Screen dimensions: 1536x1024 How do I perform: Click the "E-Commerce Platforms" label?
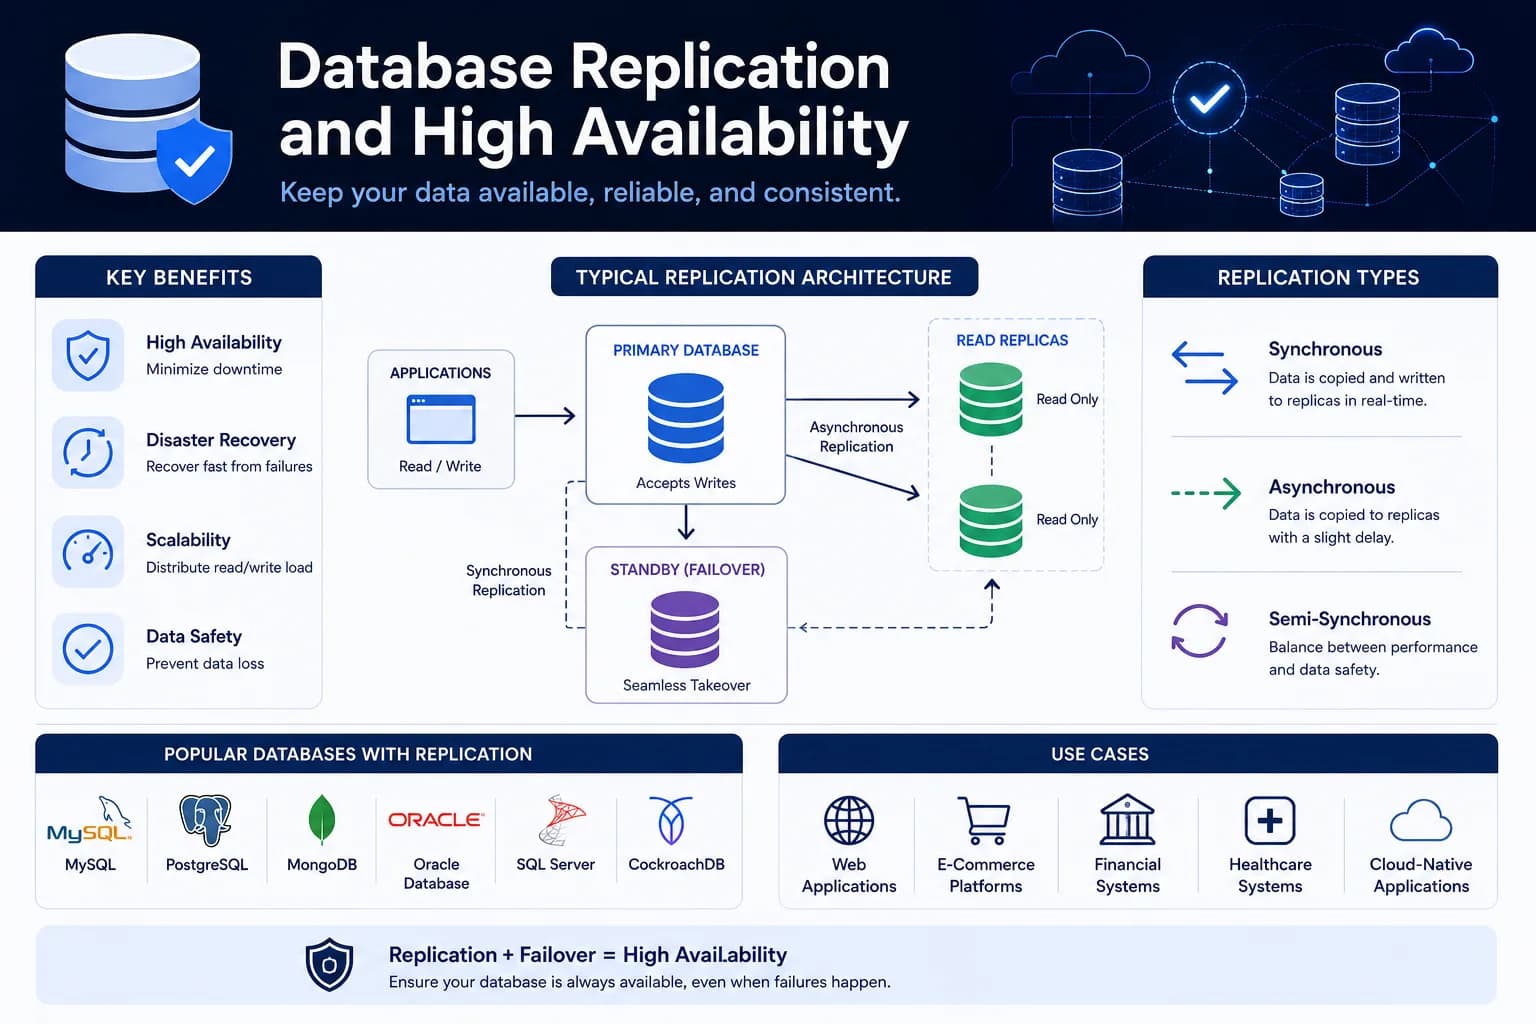point(986,875)
